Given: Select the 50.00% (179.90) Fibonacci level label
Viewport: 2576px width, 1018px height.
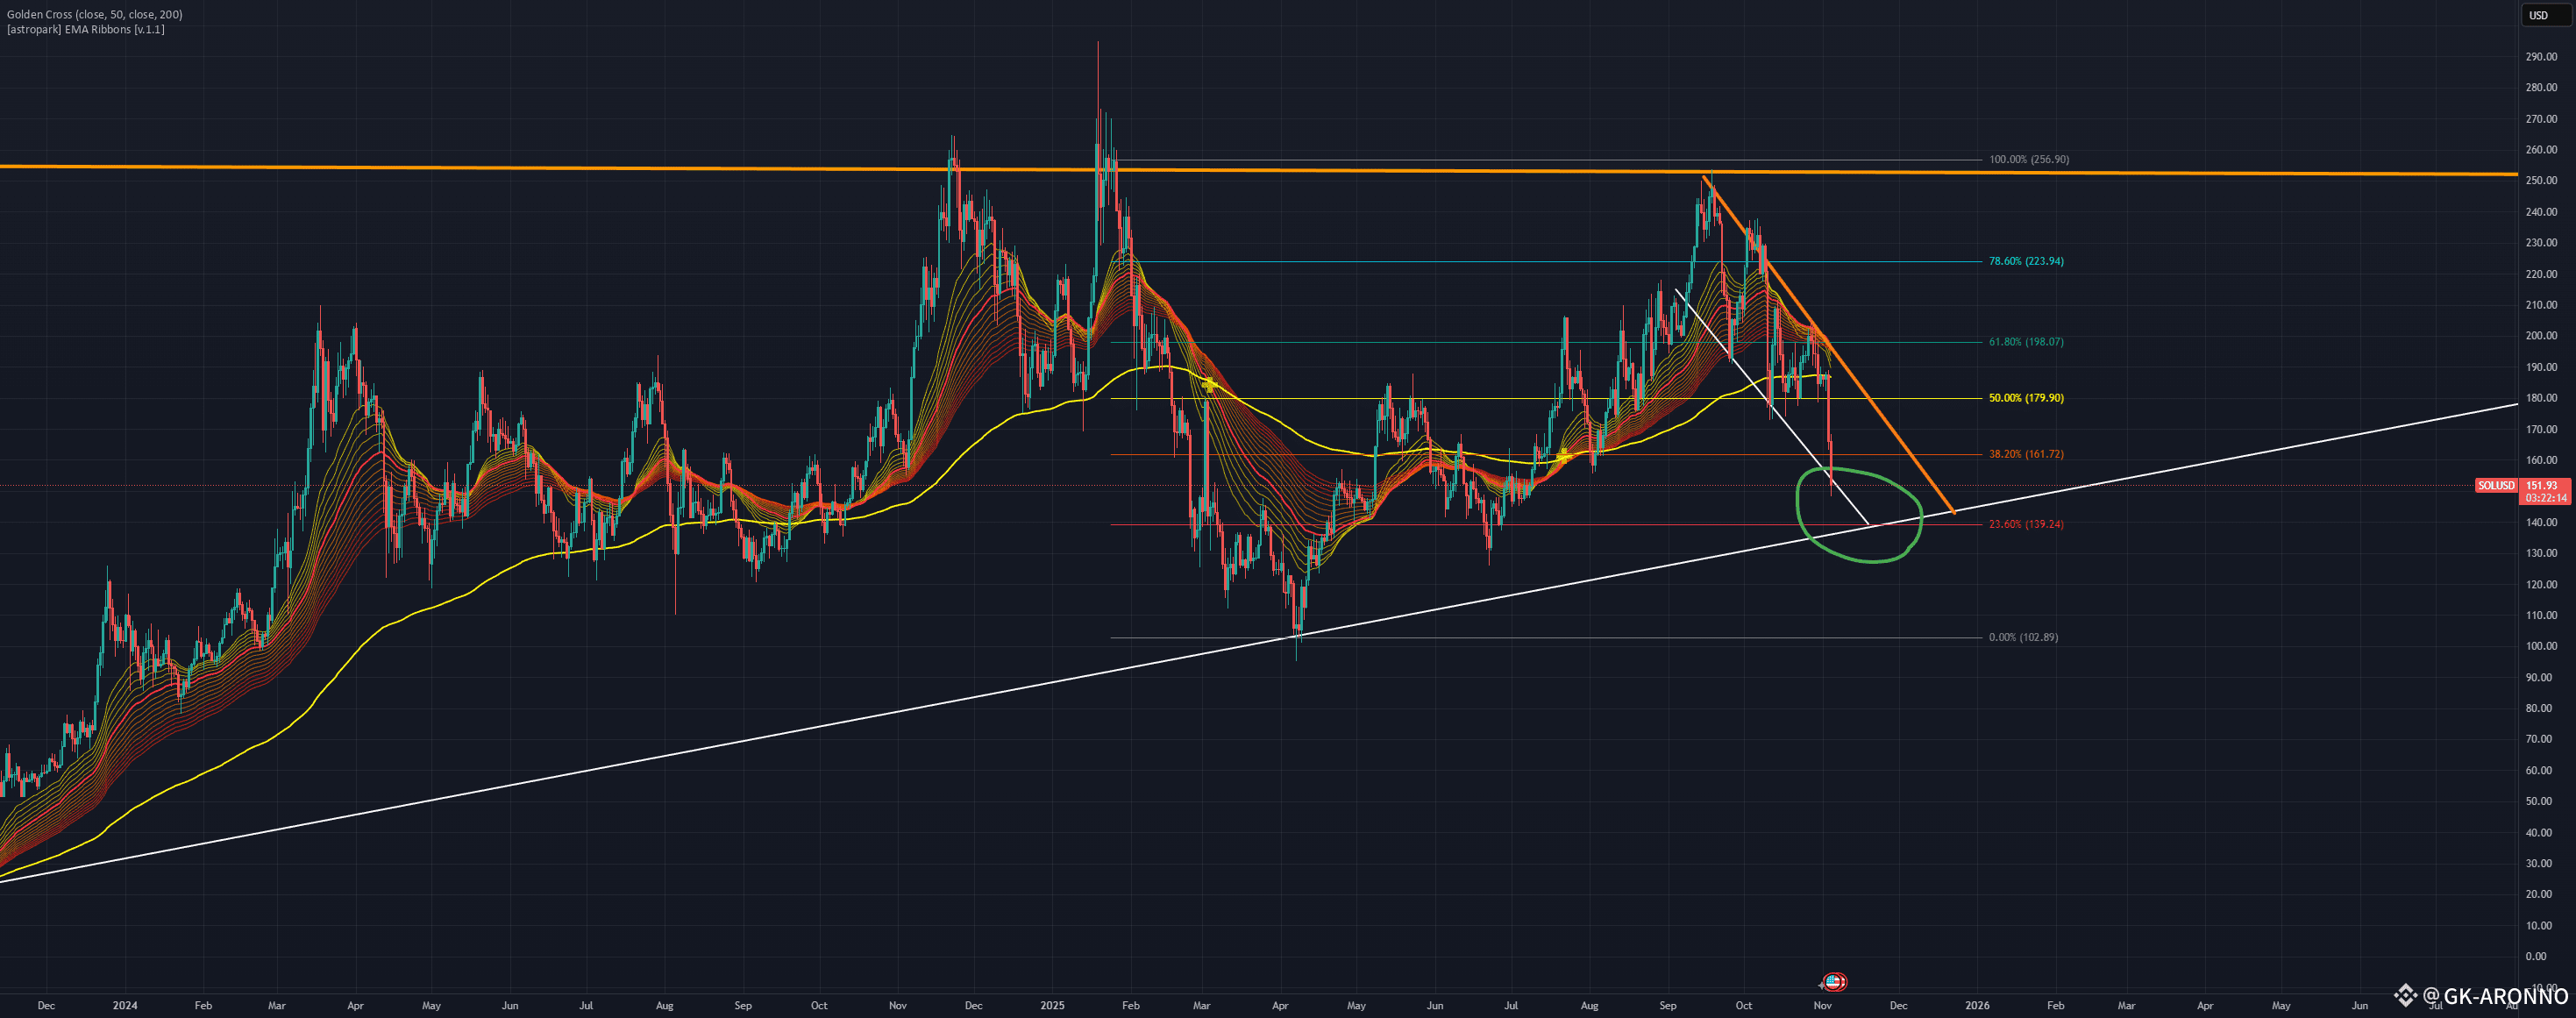Looking at the screenshot, I should click(2025, 398).
